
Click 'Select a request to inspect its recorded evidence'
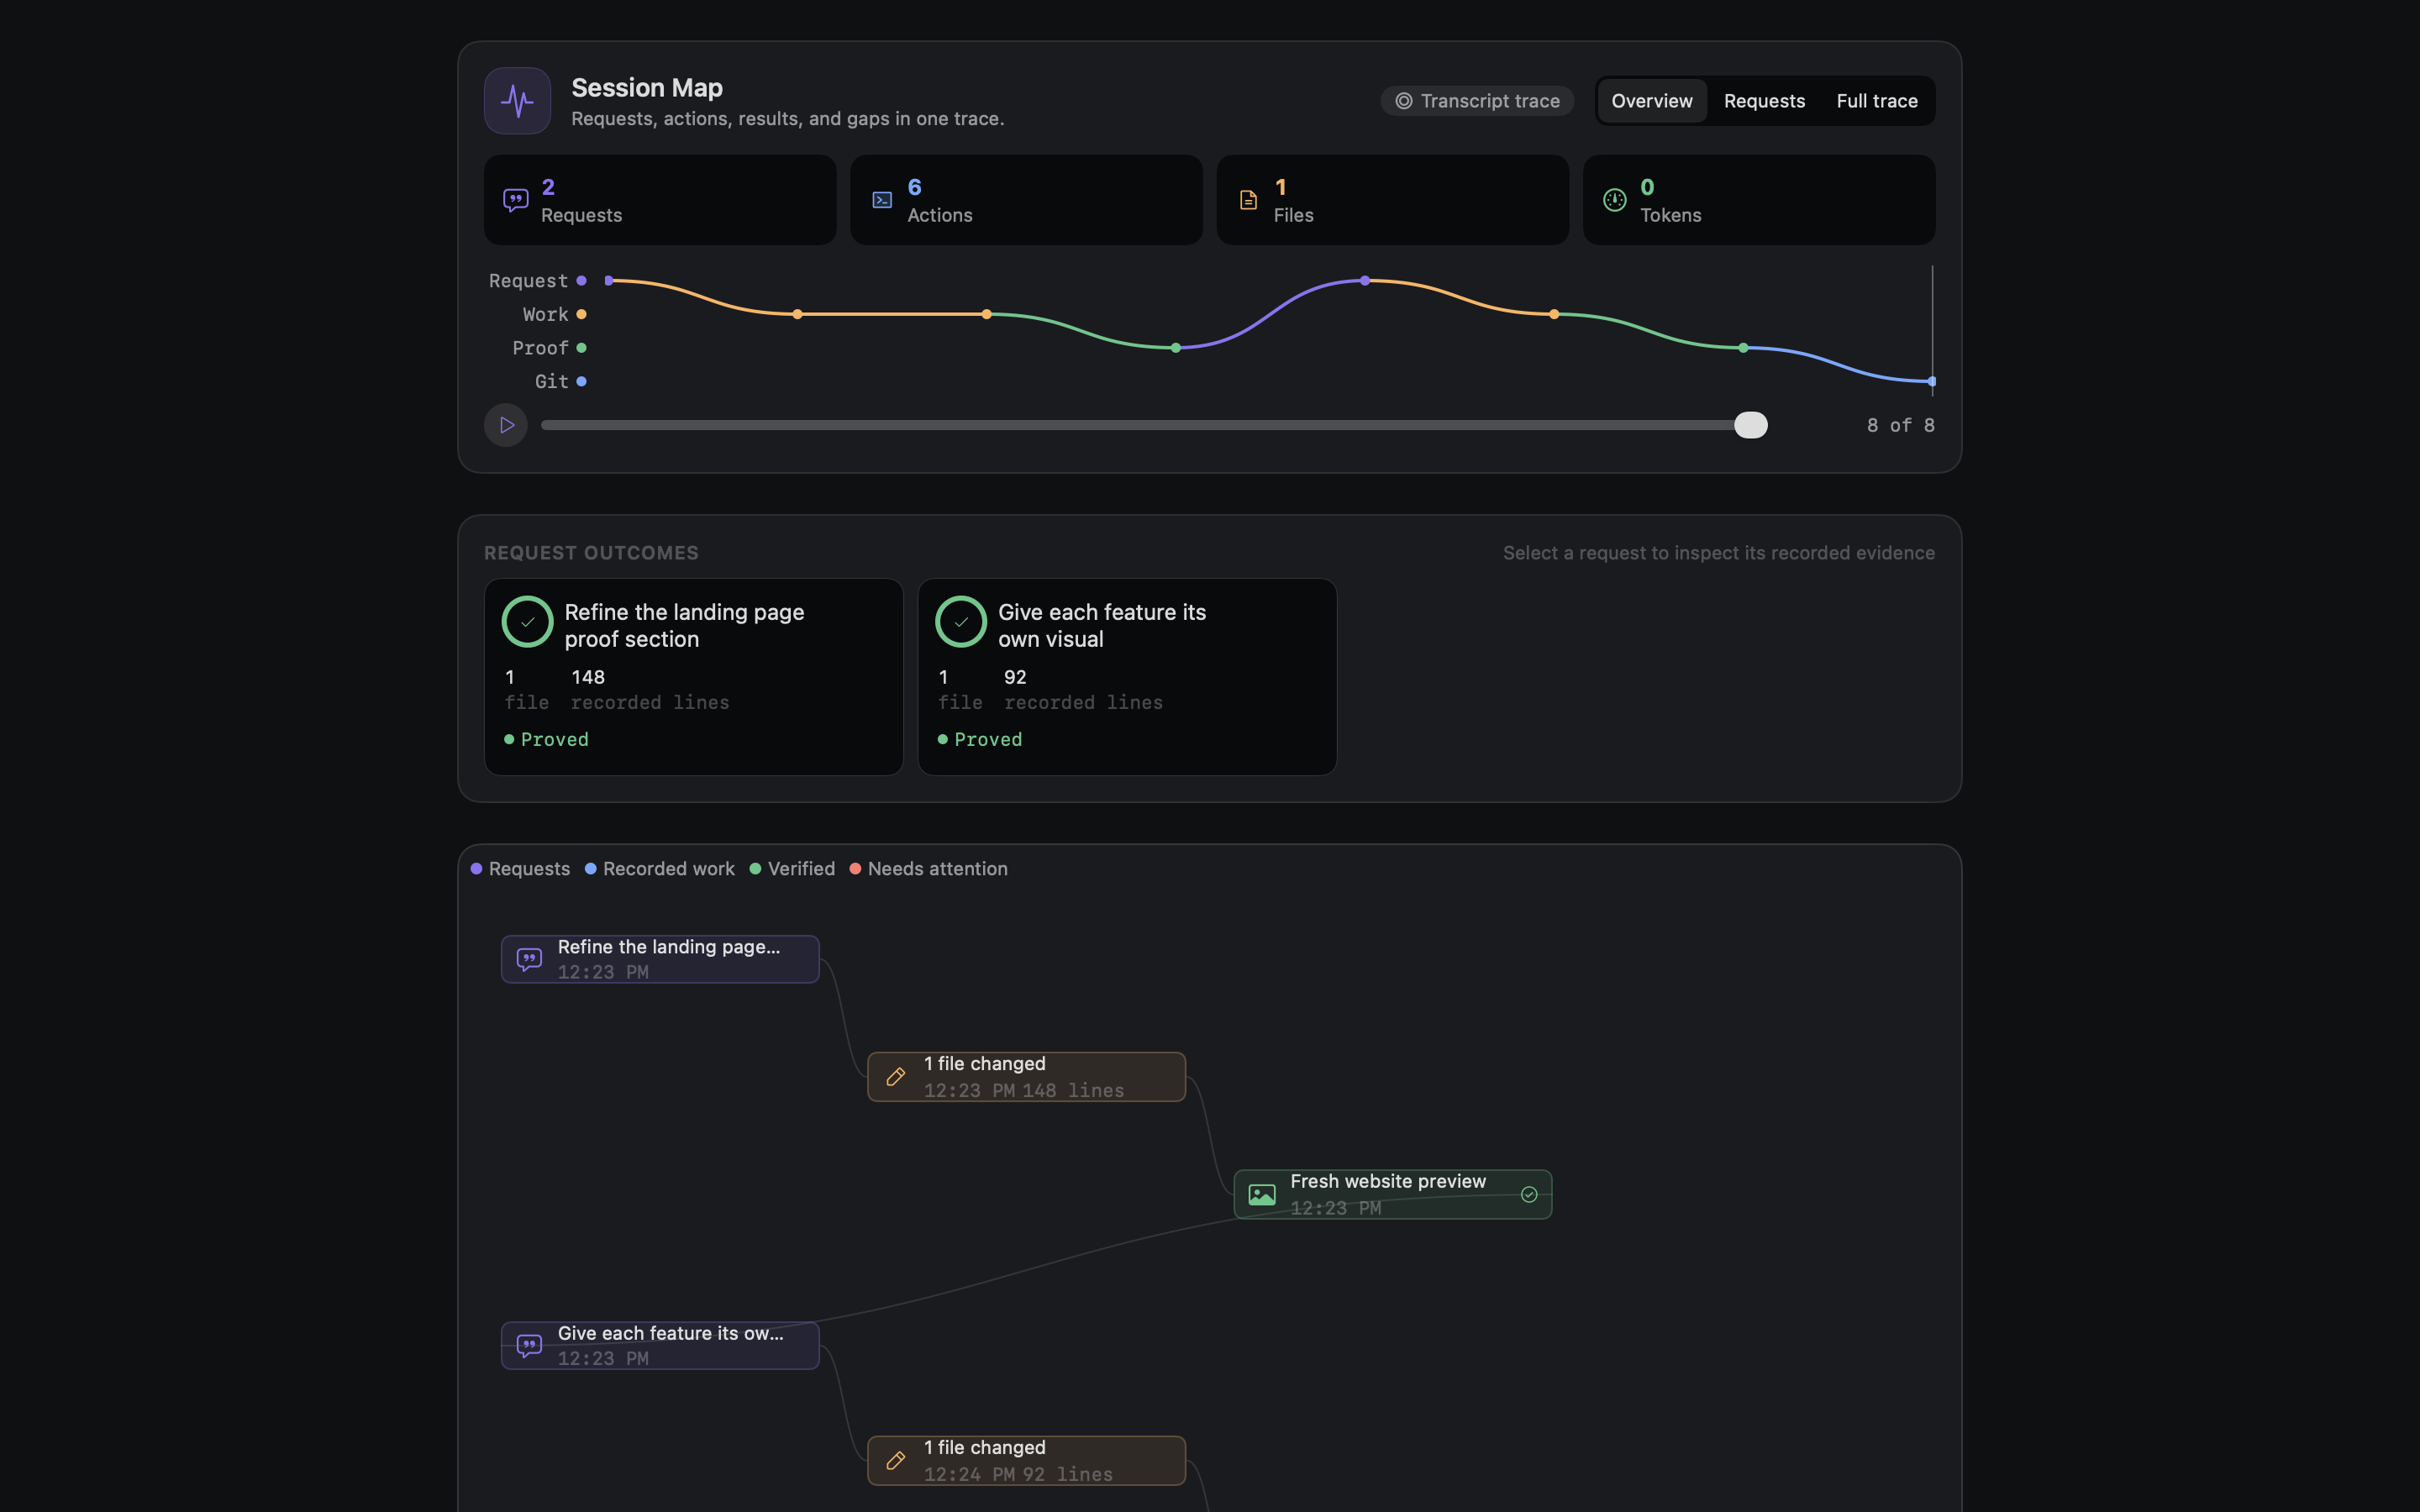(1719, 553)
